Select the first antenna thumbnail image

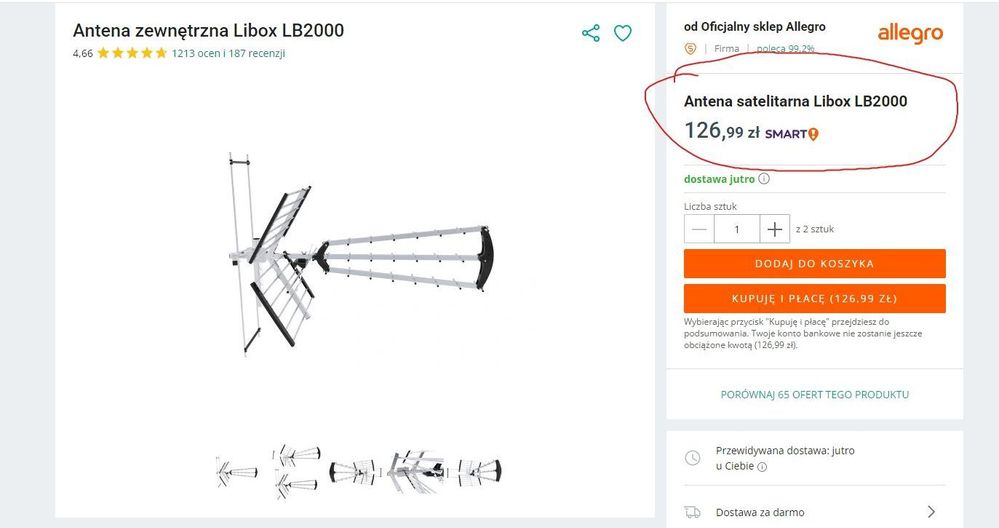[237, 471]
